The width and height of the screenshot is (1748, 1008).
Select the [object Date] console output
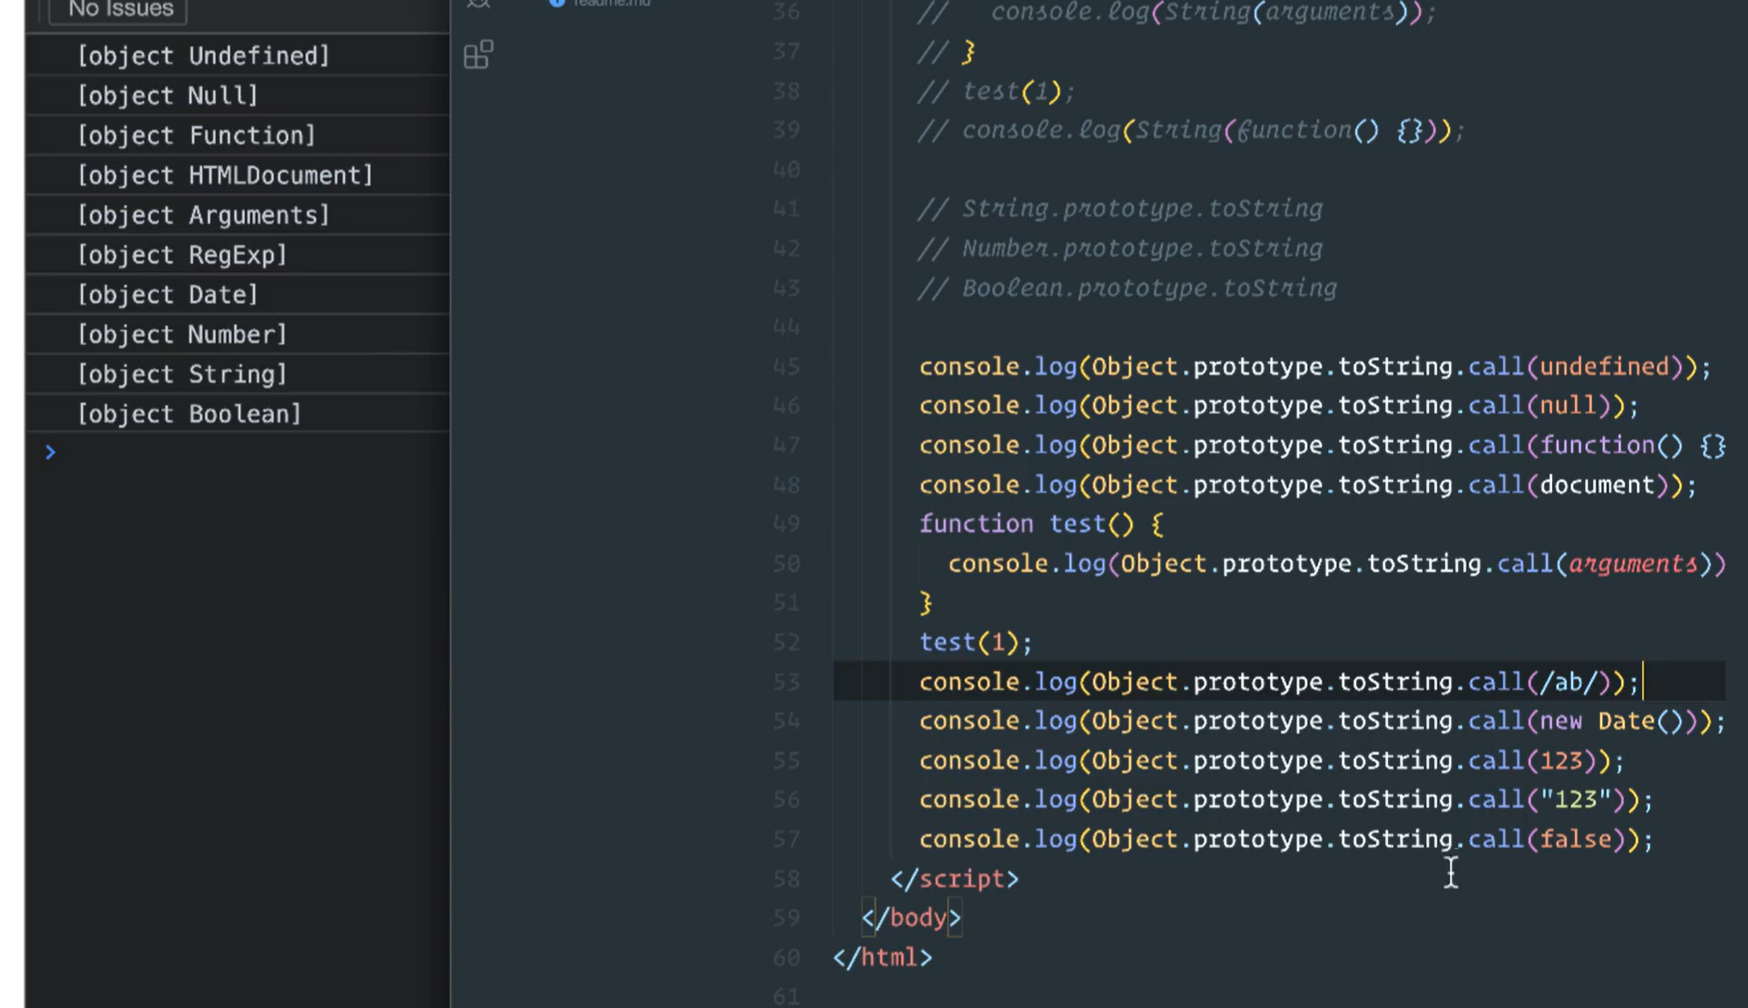(167, 295)
